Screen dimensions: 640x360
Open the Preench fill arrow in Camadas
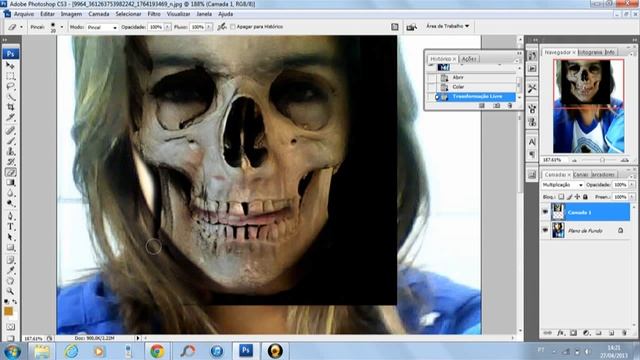click(632, 197)
